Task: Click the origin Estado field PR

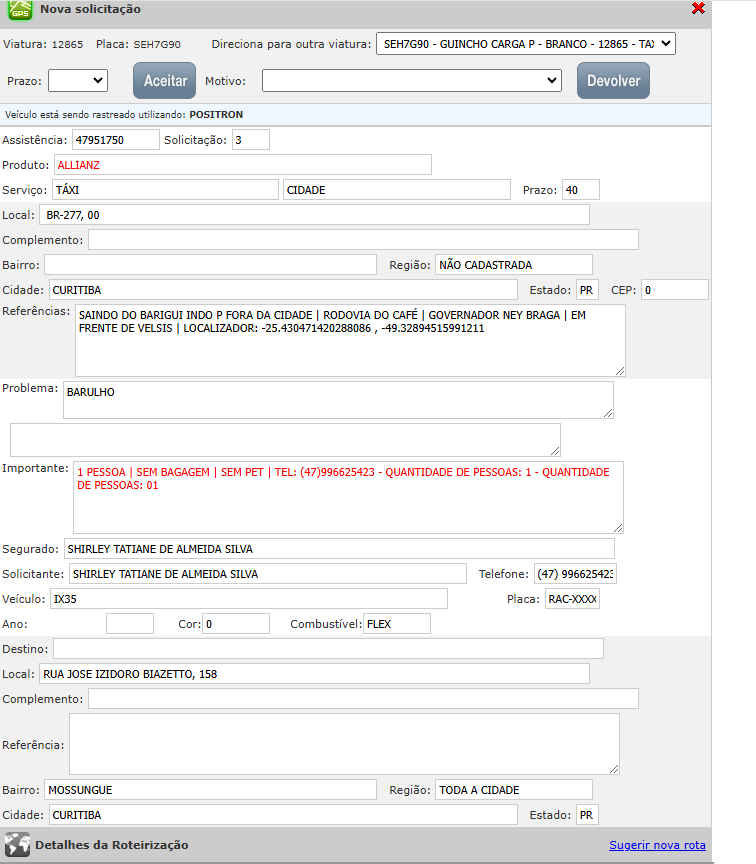Action: pos(587,290)
